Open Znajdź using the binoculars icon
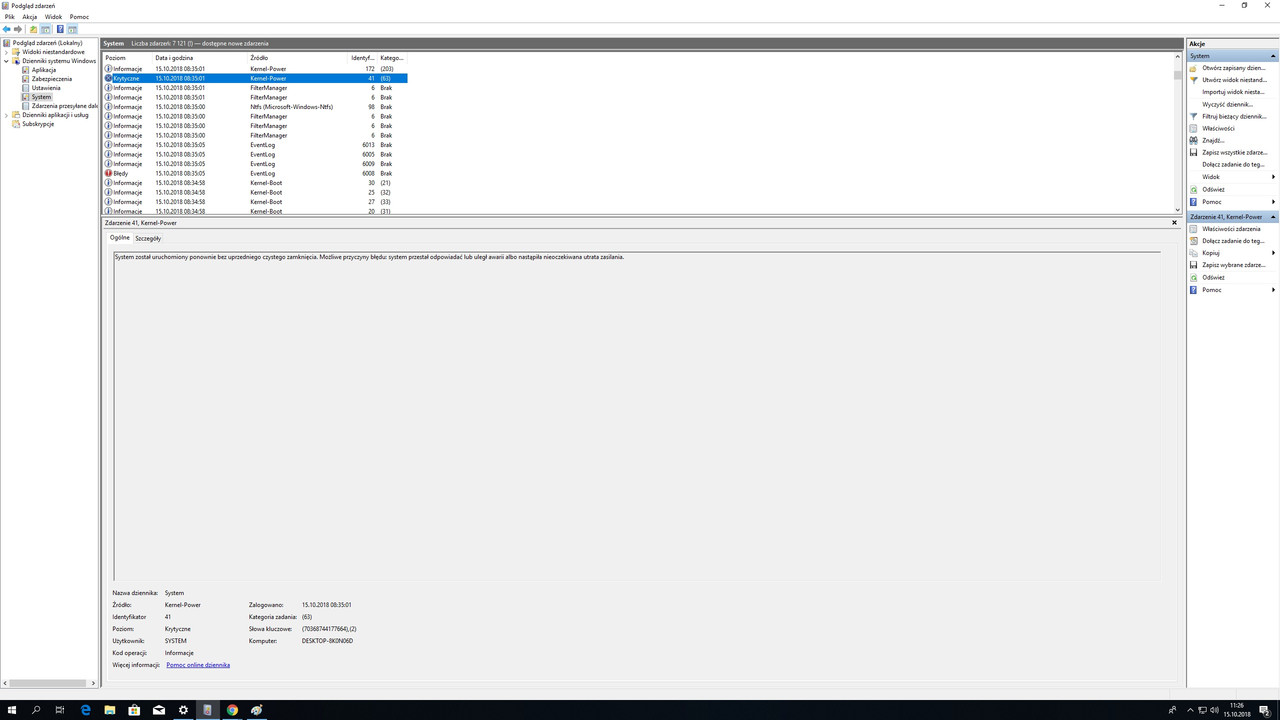The image size is (1280, 720). pos(1193,140)
